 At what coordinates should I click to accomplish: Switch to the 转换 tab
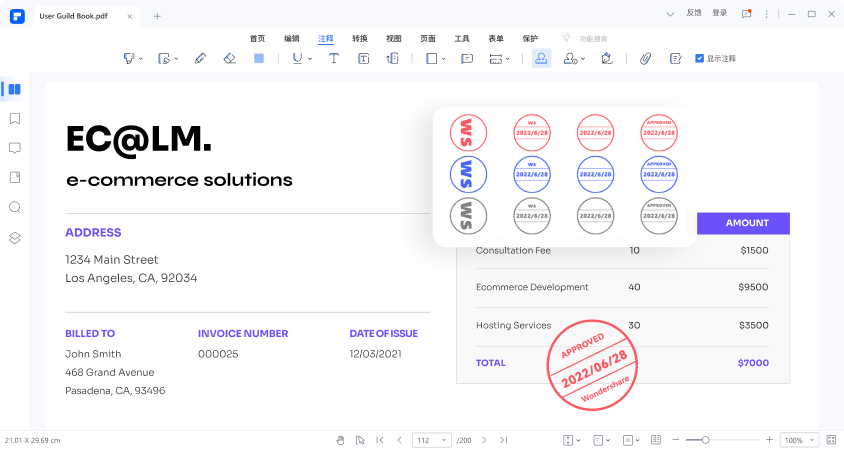click(360, 37)
